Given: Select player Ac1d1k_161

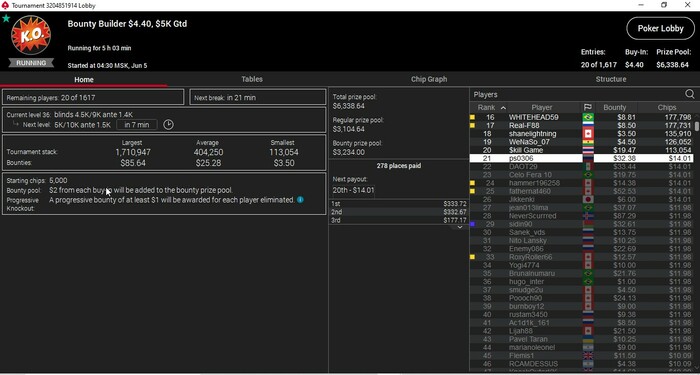Looking at the screenshot, I should [x=581, y=323].
